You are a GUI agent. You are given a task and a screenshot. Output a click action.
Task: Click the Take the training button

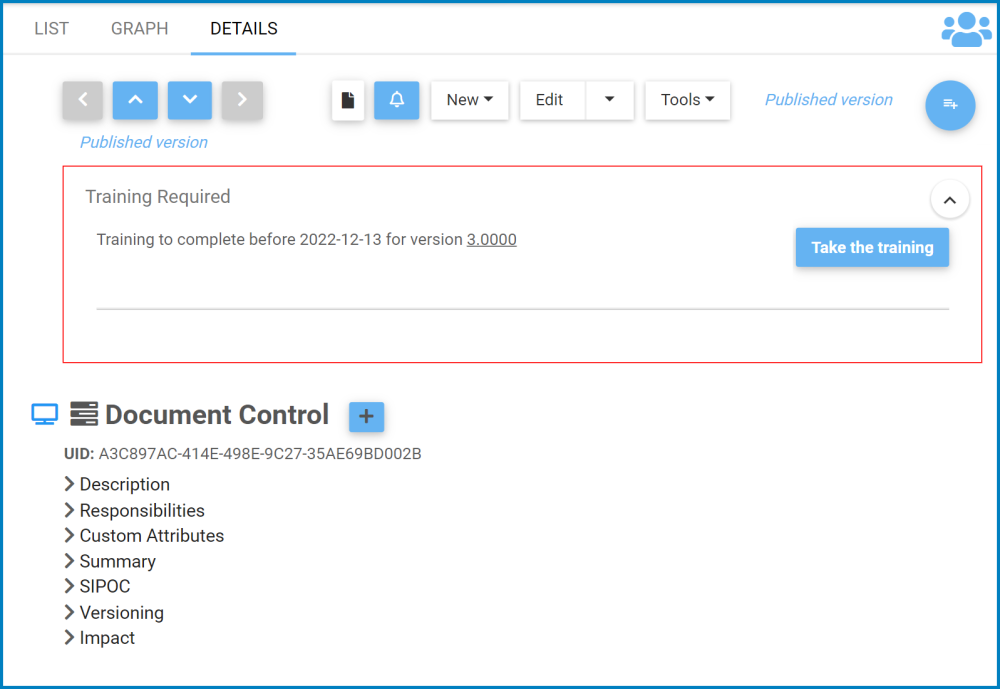pos(871,247)
